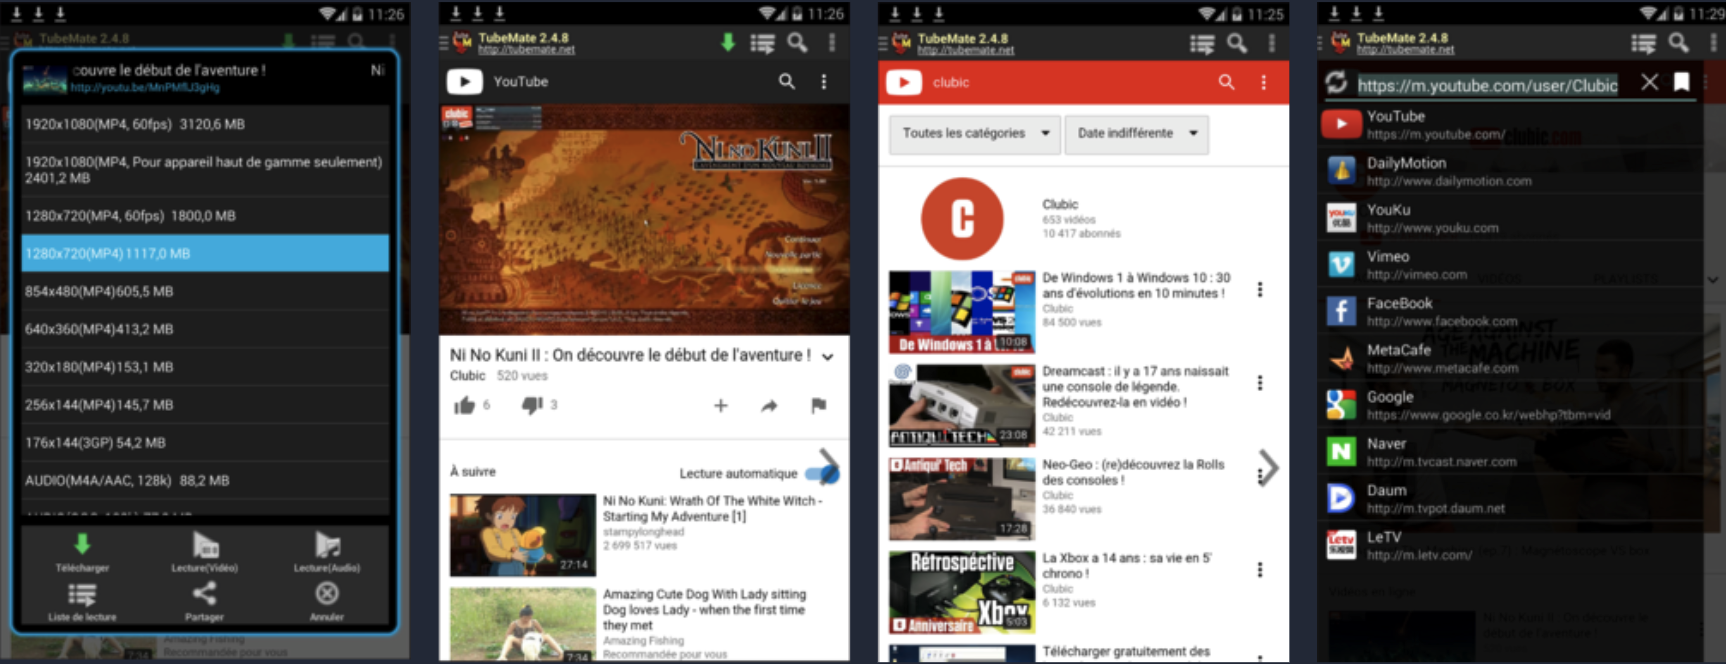Bookmark the page from the URL bar
The image size is (1726, 664).
coord(1682,82)
